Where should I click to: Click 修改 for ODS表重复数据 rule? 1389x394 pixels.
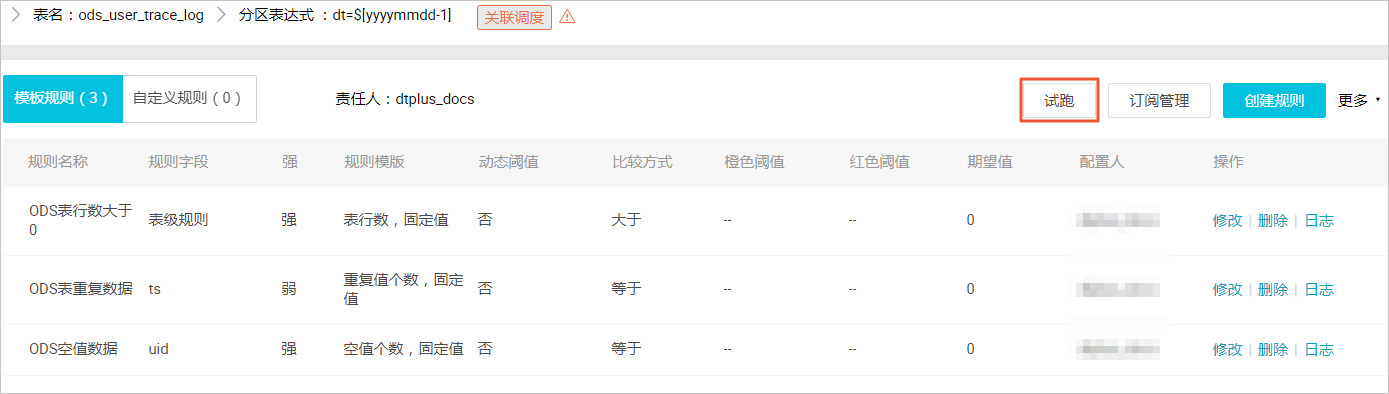pyautogui.click(x=1227, y=289)
